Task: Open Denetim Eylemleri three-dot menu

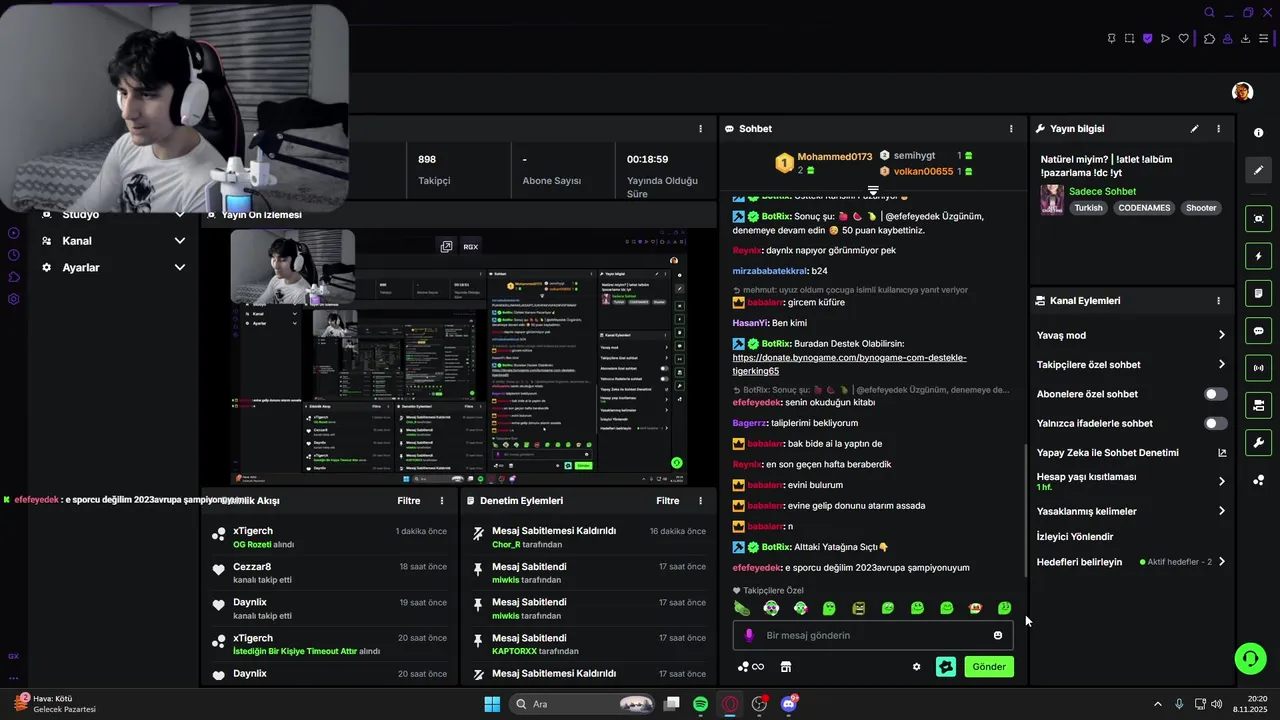Action: [x=700, y=501]
